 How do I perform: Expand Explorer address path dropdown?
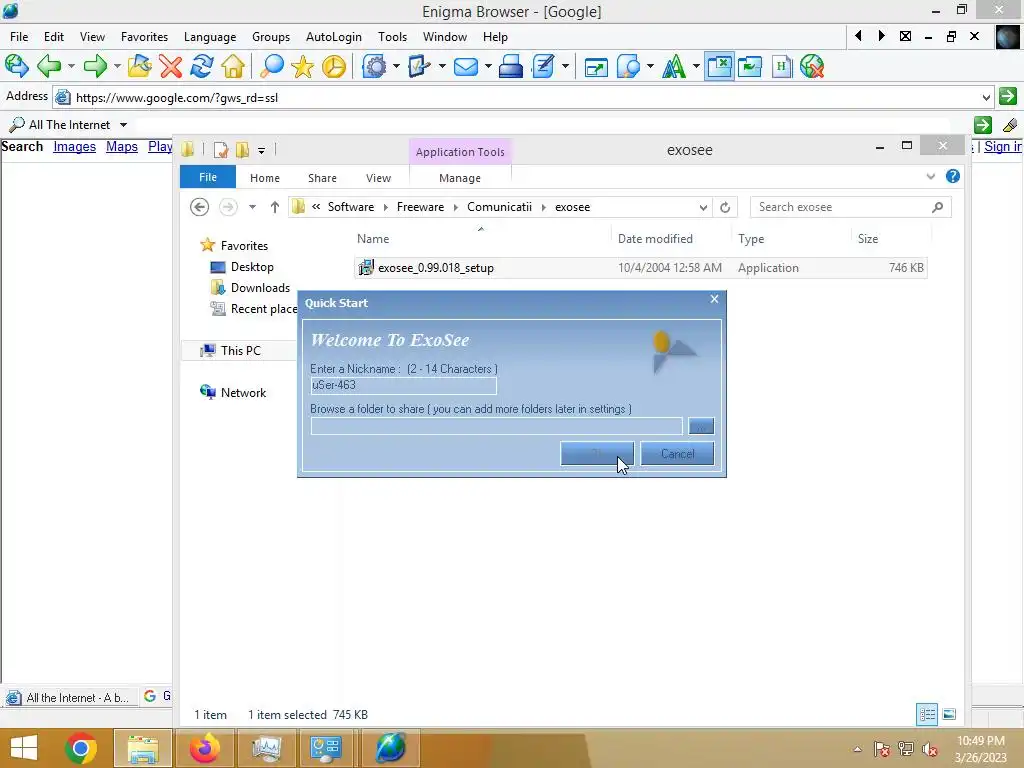coord(703,207)
